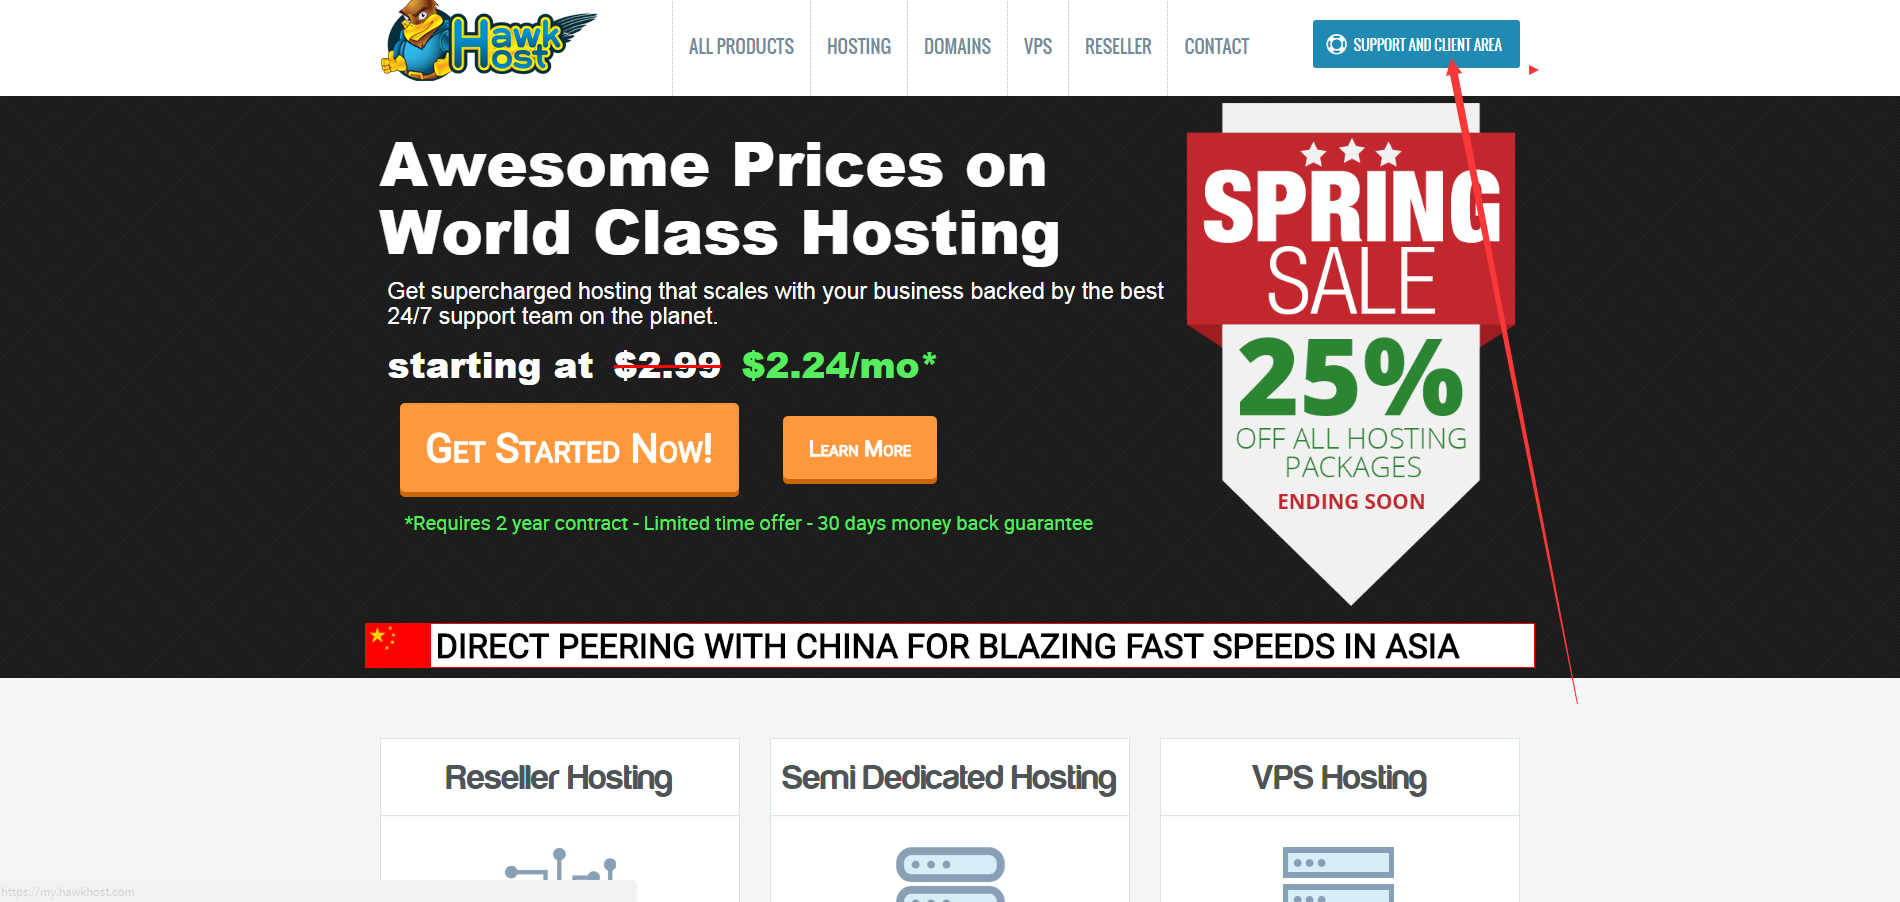Open the Reseller navigation item

pyautogui.click(x=1118, y=47)
